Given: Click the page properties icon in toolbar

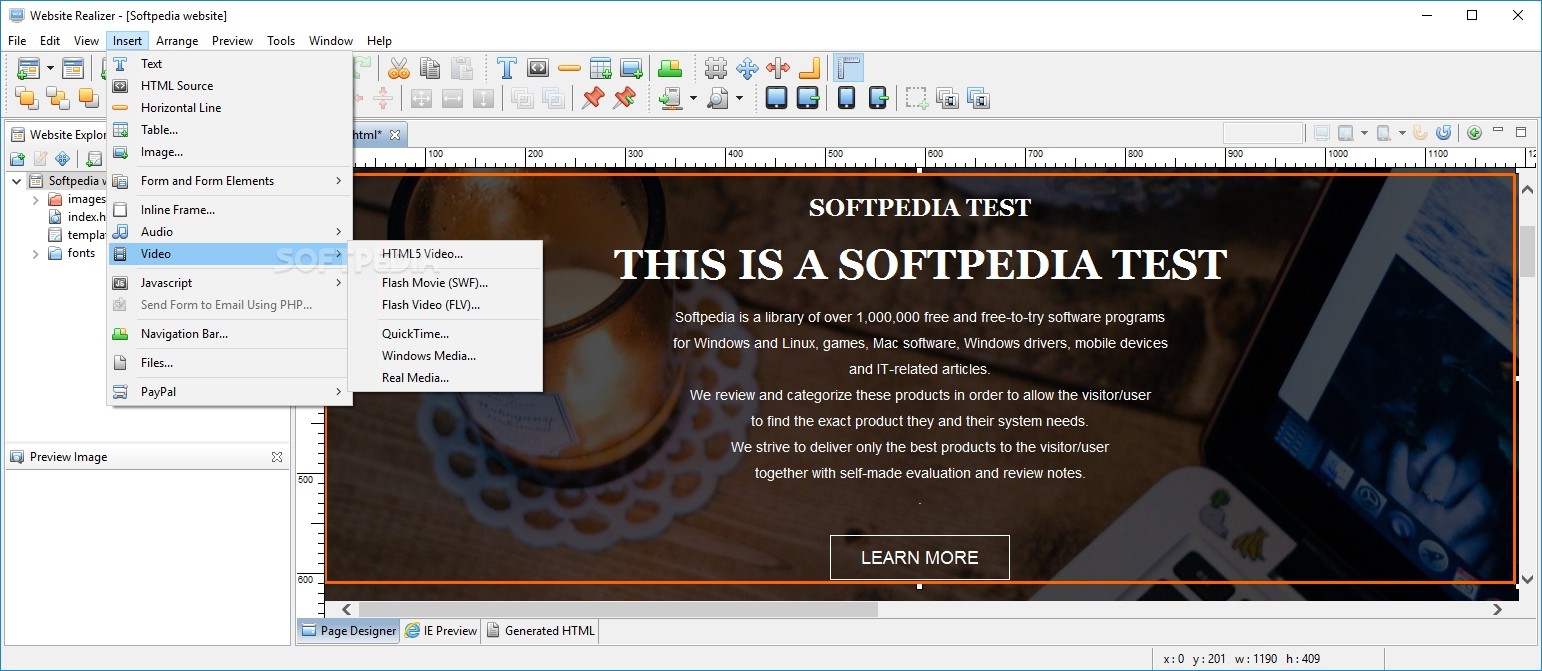Looking at the screenshot, I should pos(73,68).
